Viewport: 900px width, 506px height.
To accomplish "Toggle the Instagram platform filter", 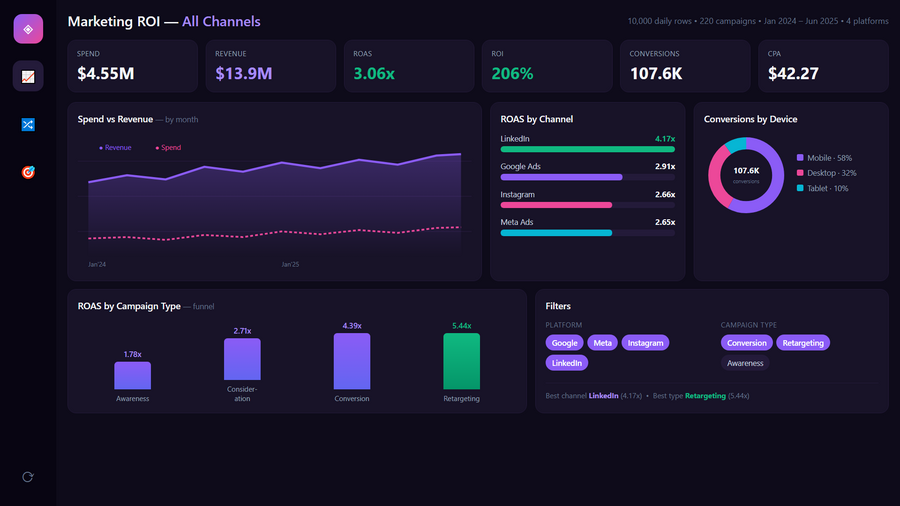I will [645, 342].
